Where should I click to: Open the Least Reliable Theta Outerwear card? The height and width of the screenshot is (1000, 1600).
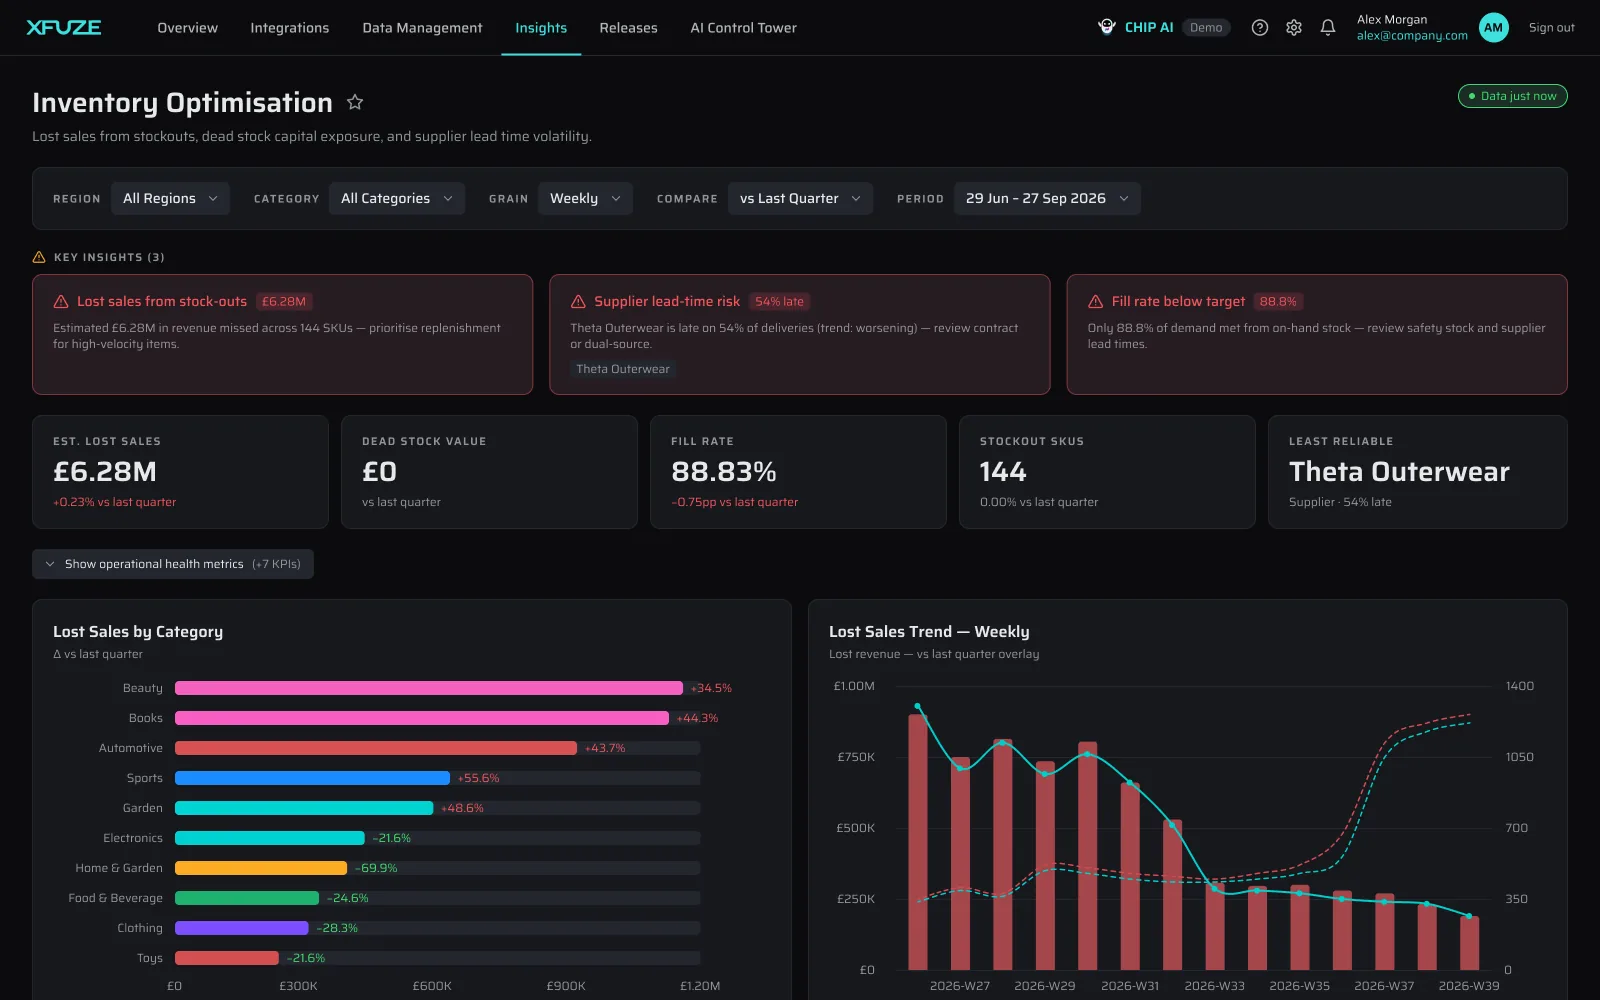(x=1417, y=472)
